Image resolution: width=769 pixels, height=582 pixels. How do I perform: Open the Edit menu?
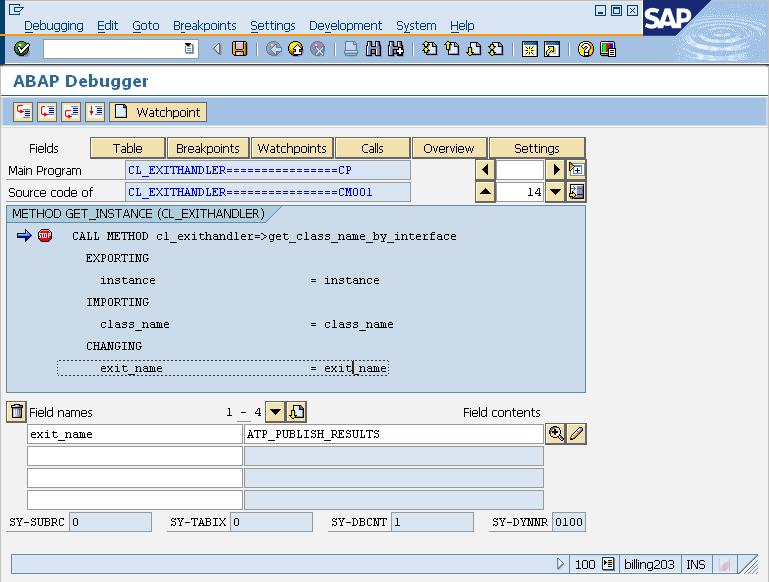click(107, 25)
